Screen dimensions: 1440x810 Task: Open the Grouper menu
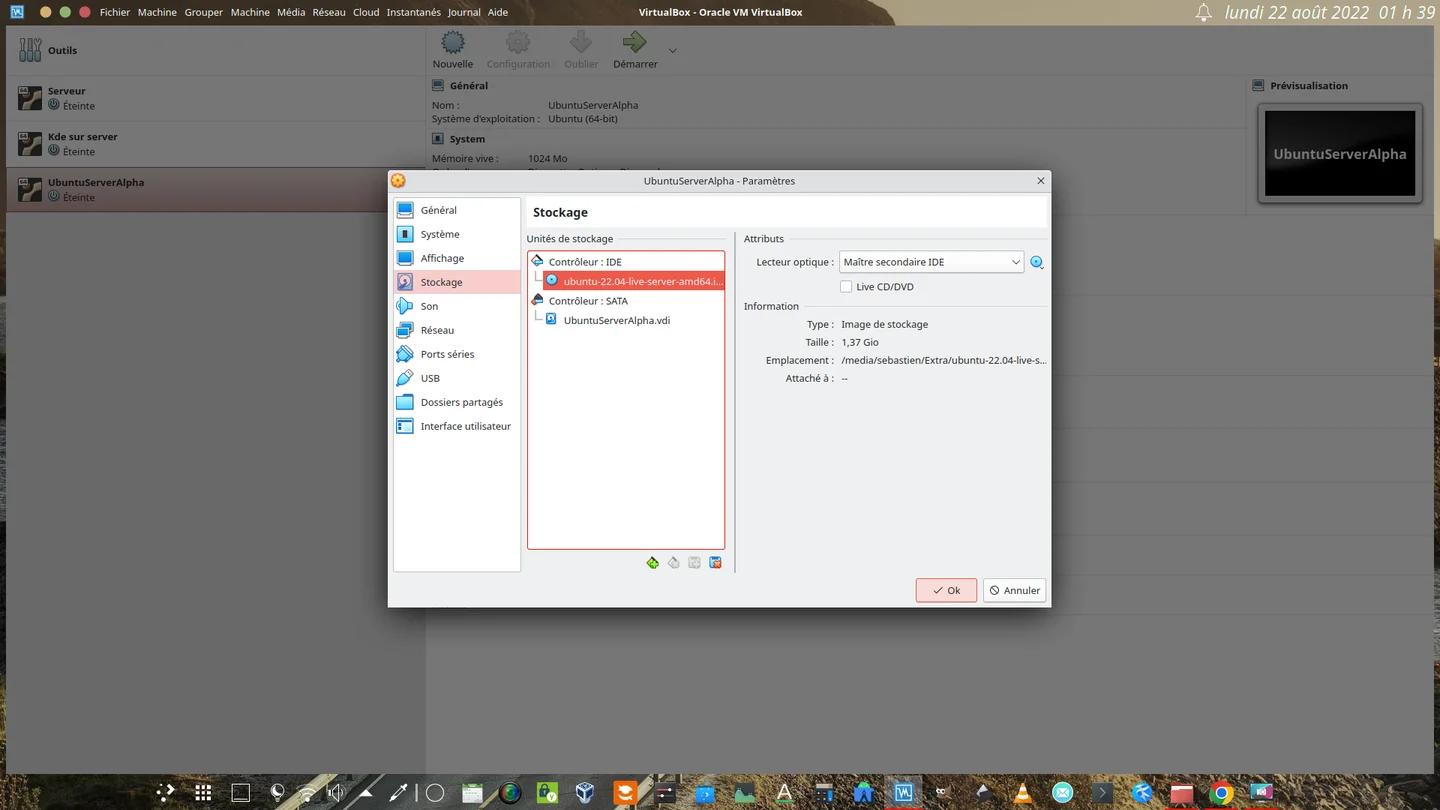click(204, 12)
